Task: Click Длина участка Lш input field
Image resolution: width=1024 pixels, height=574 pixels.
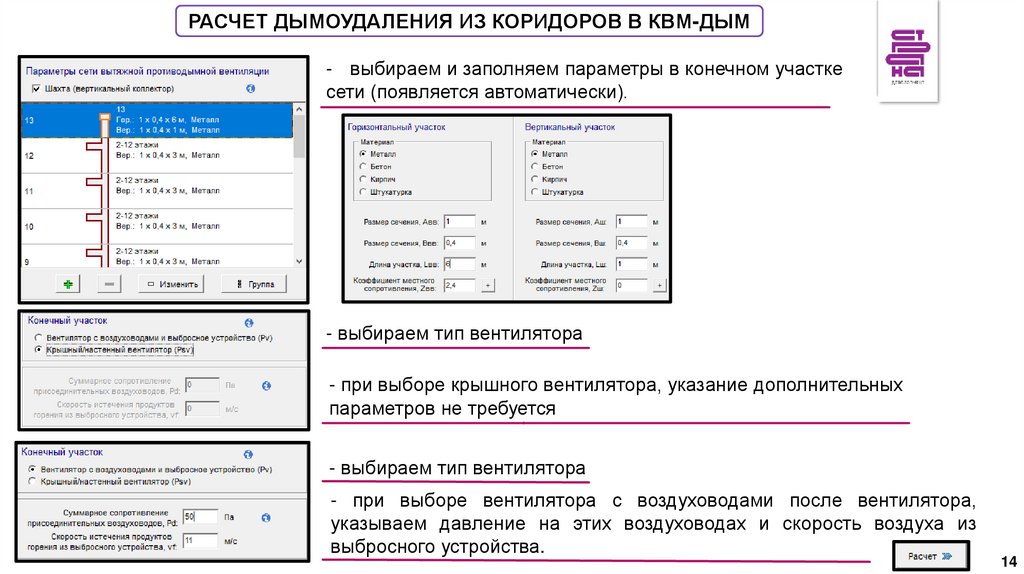Action: click(632, 264)
